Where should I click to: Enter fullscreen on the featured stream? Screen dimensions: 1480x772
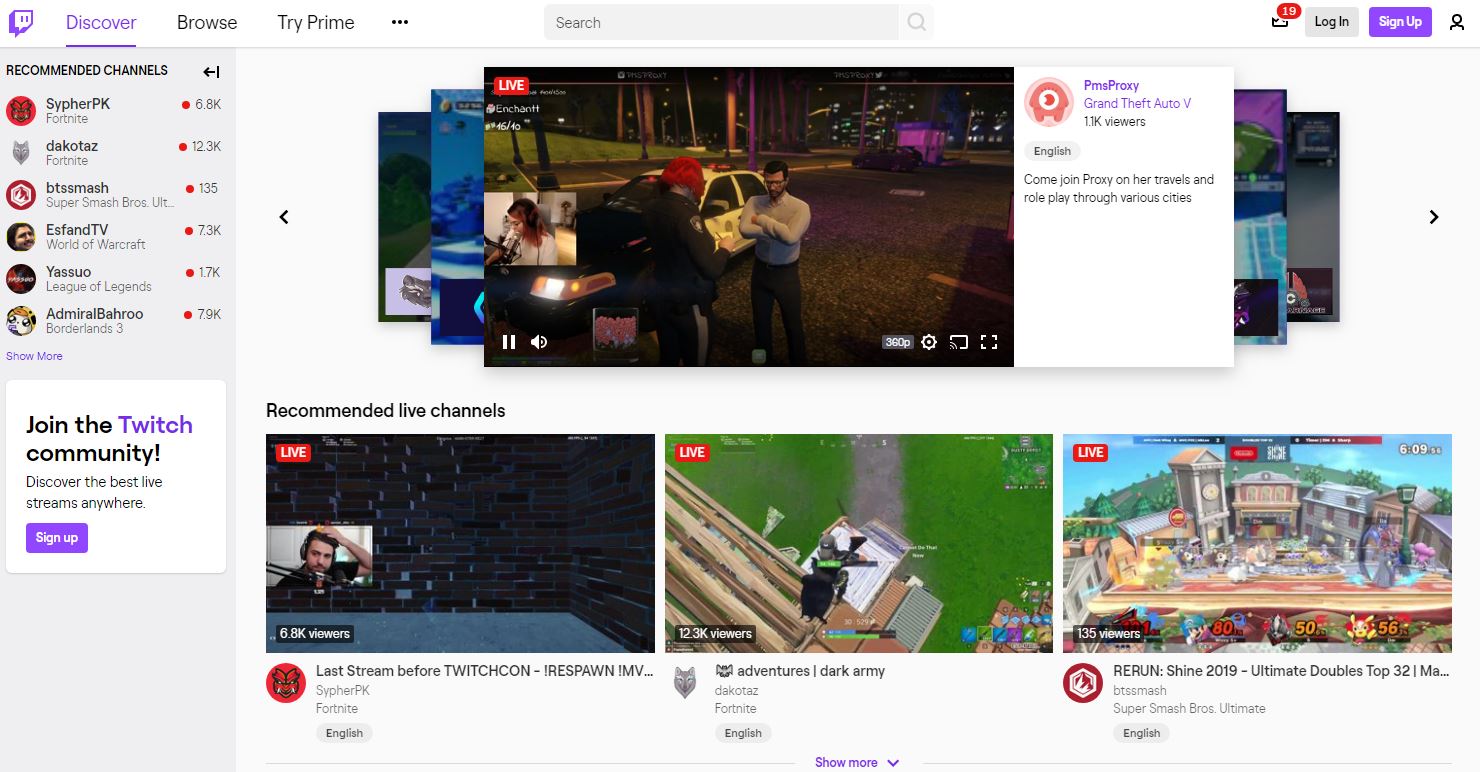click(989, 342)
